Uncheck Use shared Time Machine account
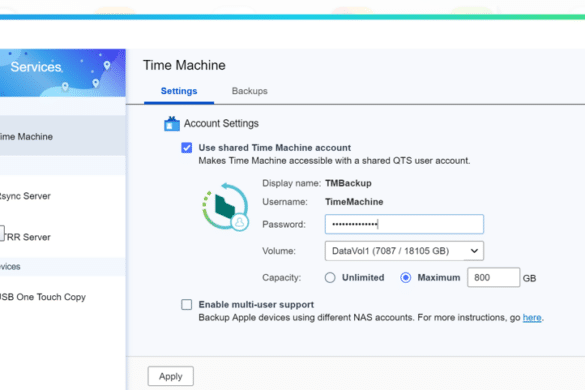Viewport: 585px width, 390px height. click(187, 148)
